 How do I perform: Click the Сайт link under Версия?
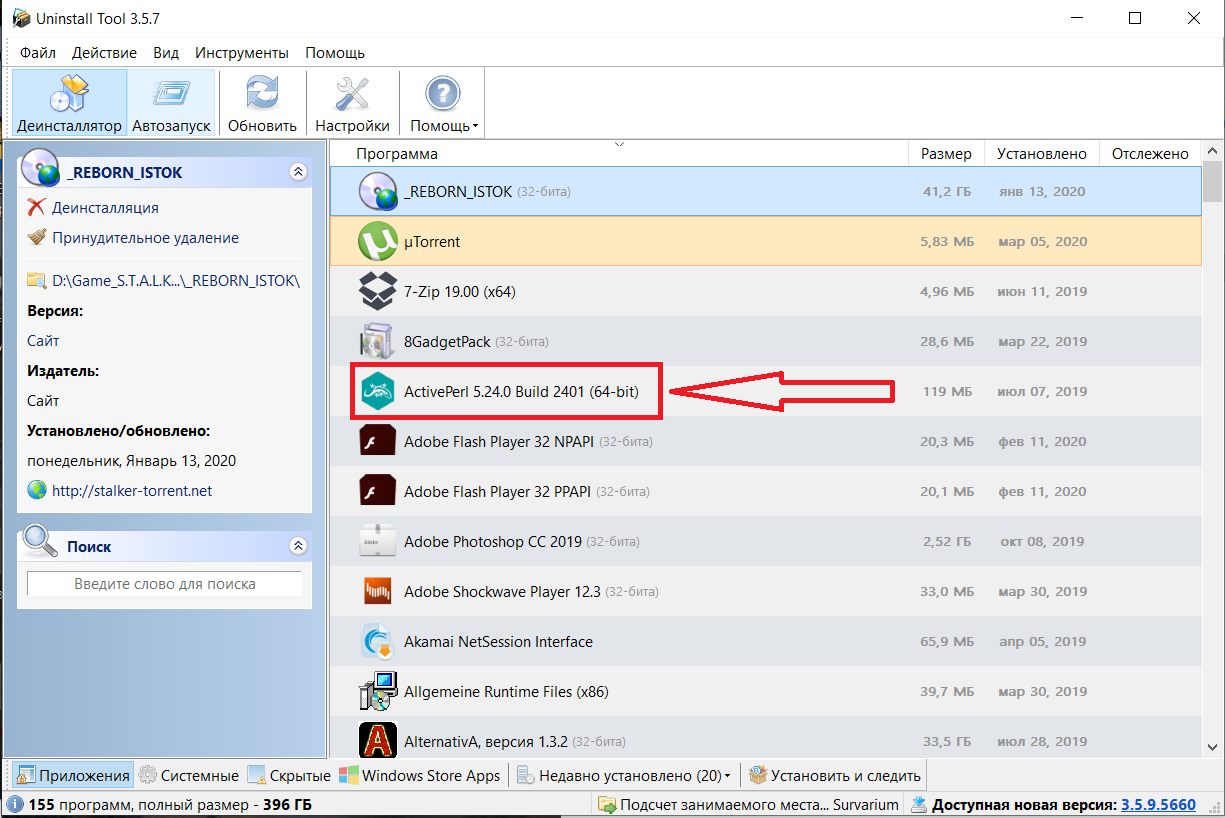click(43, 340)
